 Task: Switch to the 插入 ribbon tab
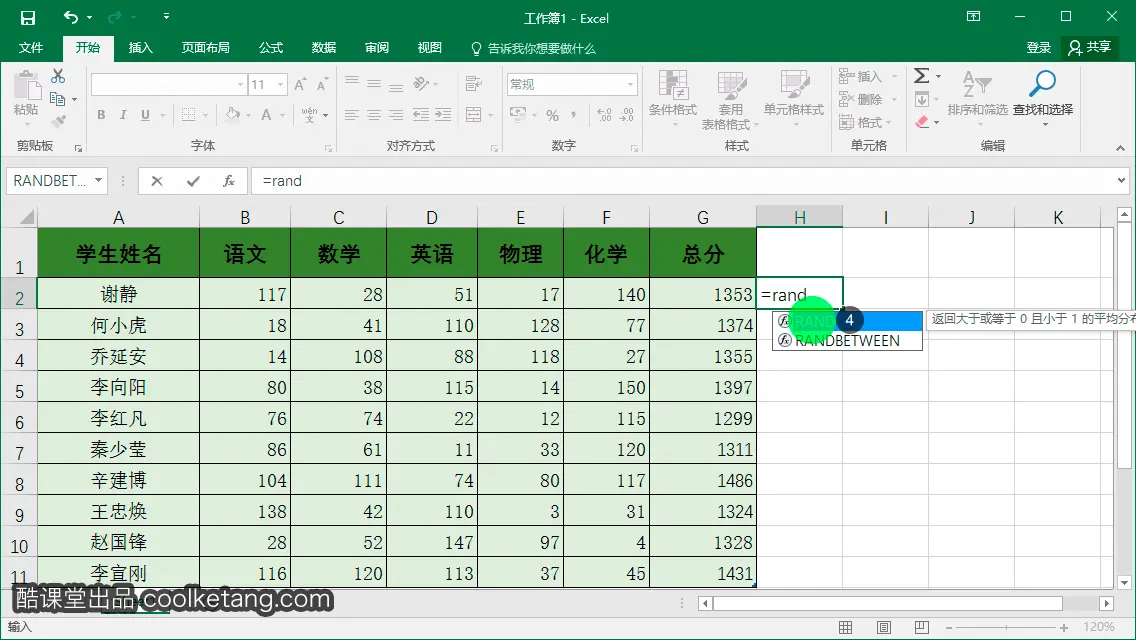coord(141,48)
